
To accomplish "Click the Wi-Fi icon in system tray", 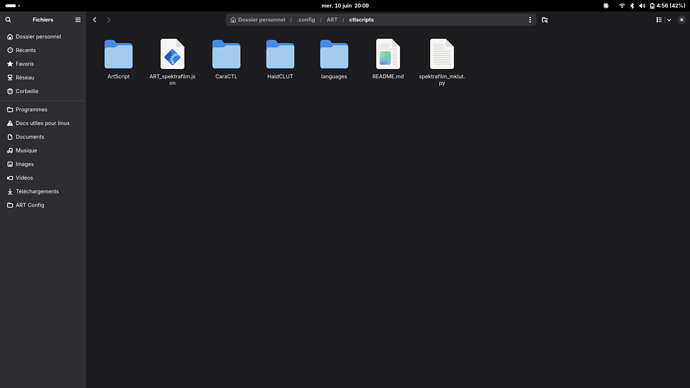I will [x=622, y=6].
